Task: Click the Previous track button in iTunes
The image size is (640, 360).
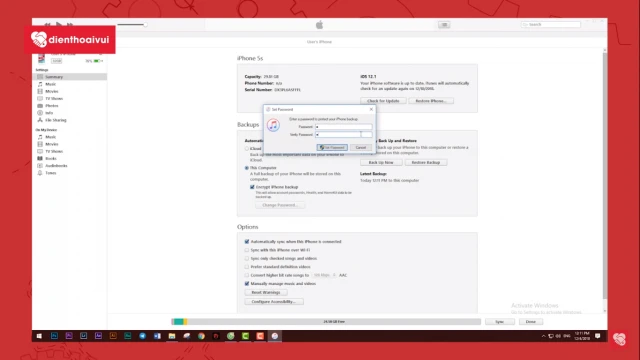Action: [x=48, y=25]
